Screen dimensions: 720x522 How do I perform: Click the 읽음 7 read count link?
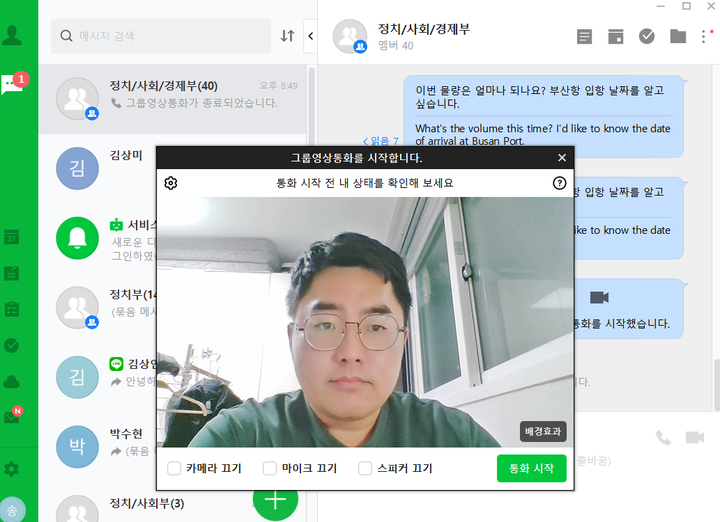(x=381, y=141)
